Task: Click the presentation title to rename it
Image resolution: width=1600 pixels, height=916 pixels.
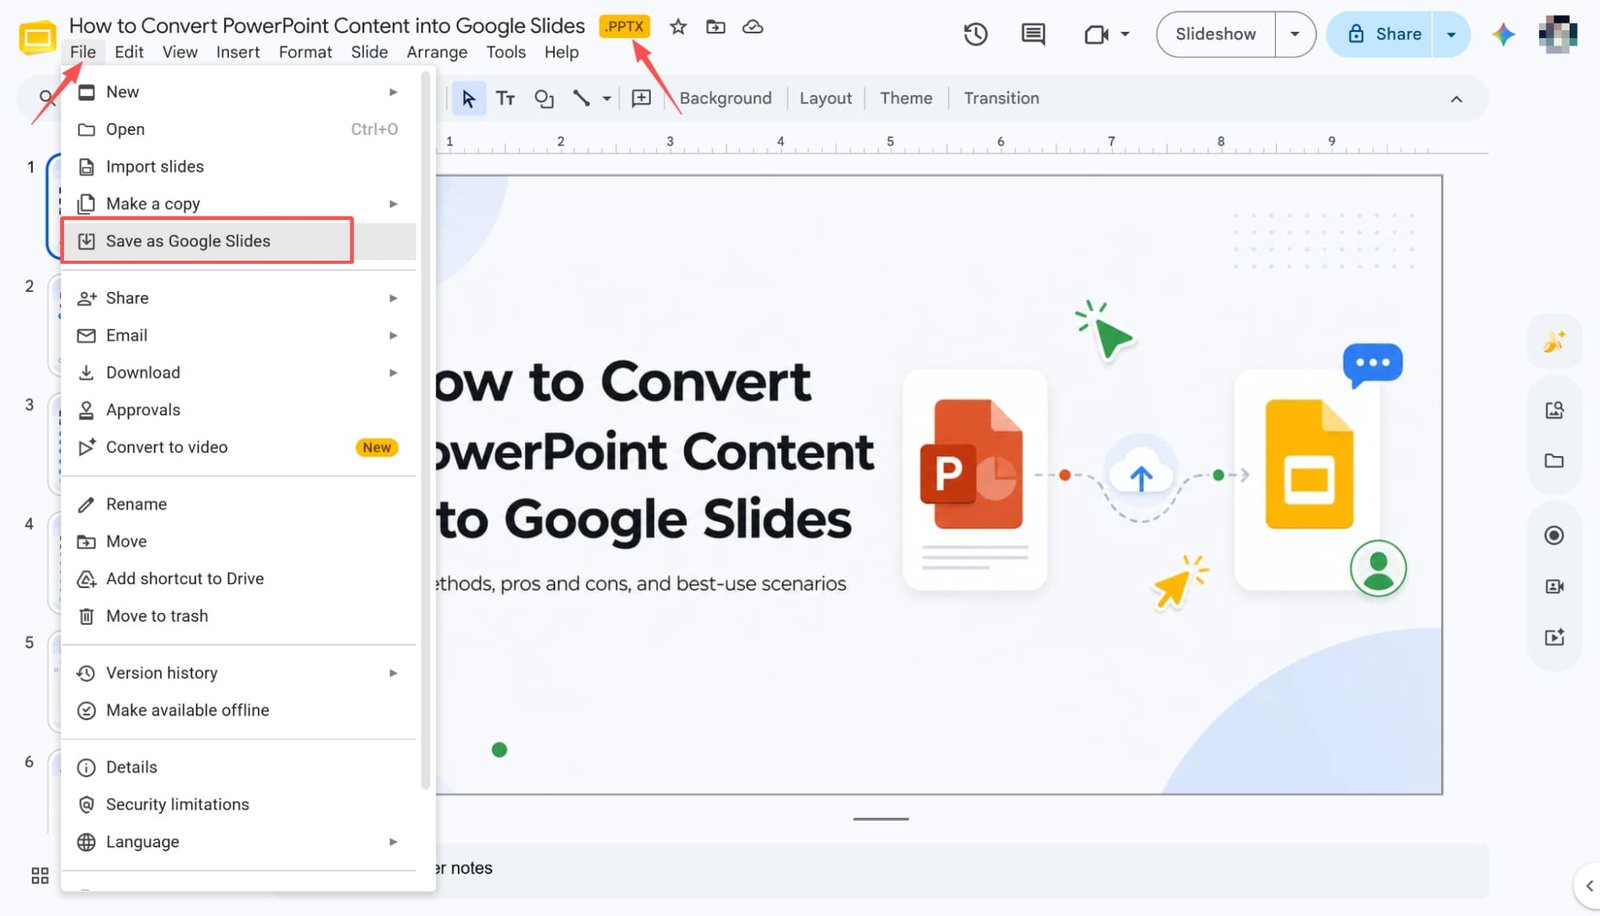Action: (327, 26)
